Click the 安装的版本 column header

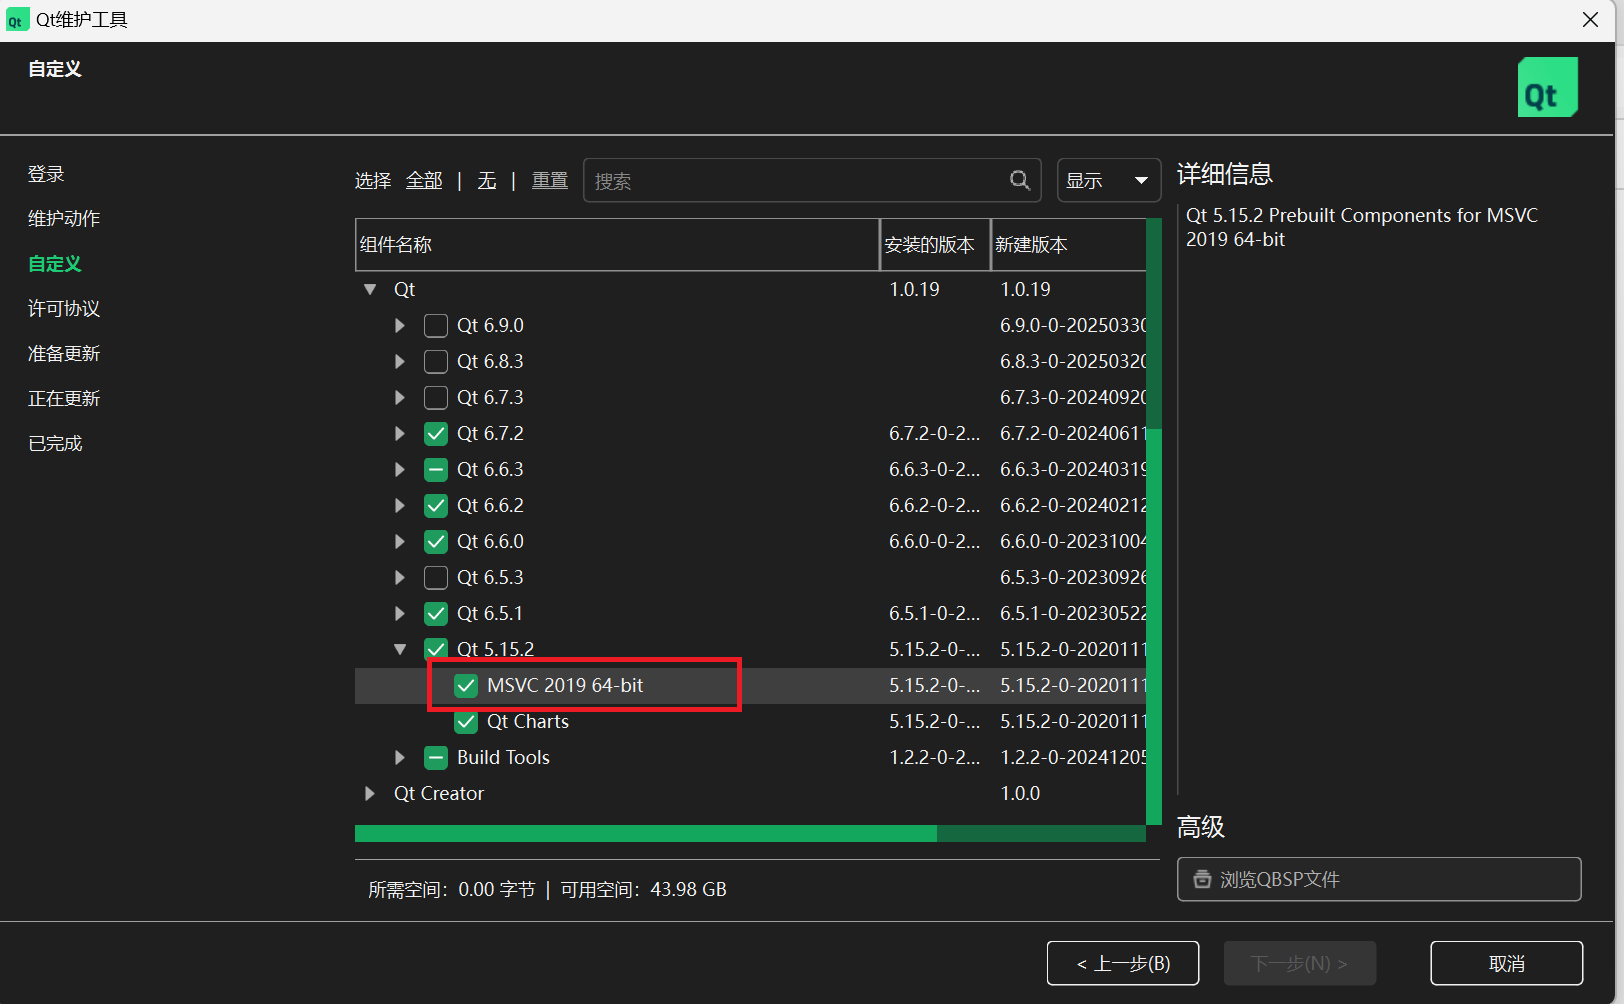tap(935, 245)
